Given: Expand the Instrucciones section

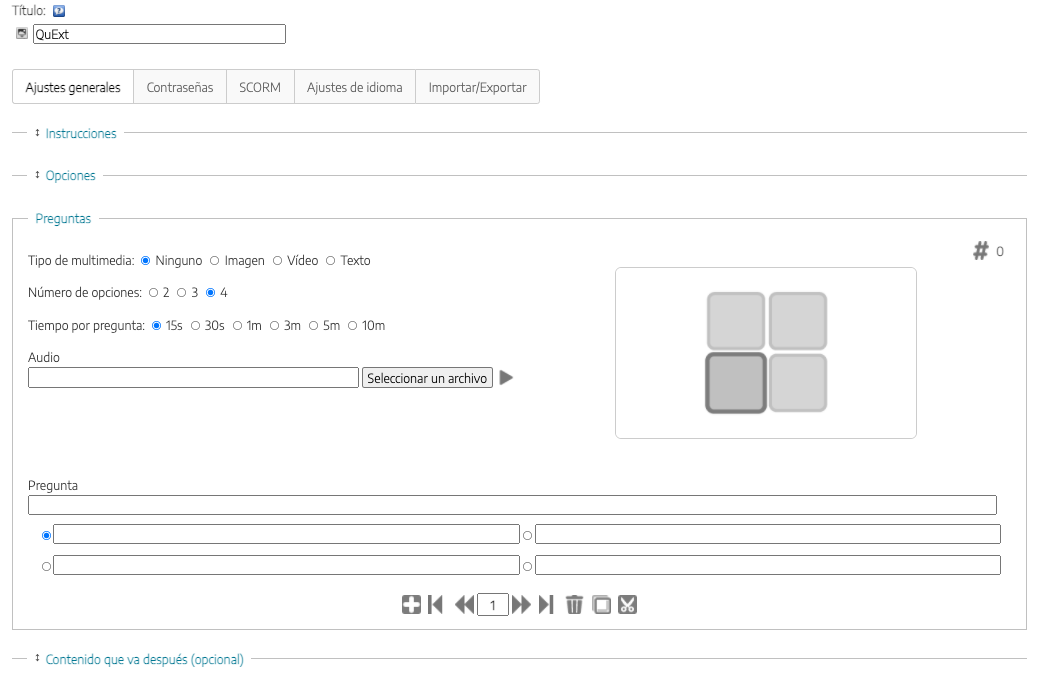Looking at the screenshot, I should click(x=81, y=134).
